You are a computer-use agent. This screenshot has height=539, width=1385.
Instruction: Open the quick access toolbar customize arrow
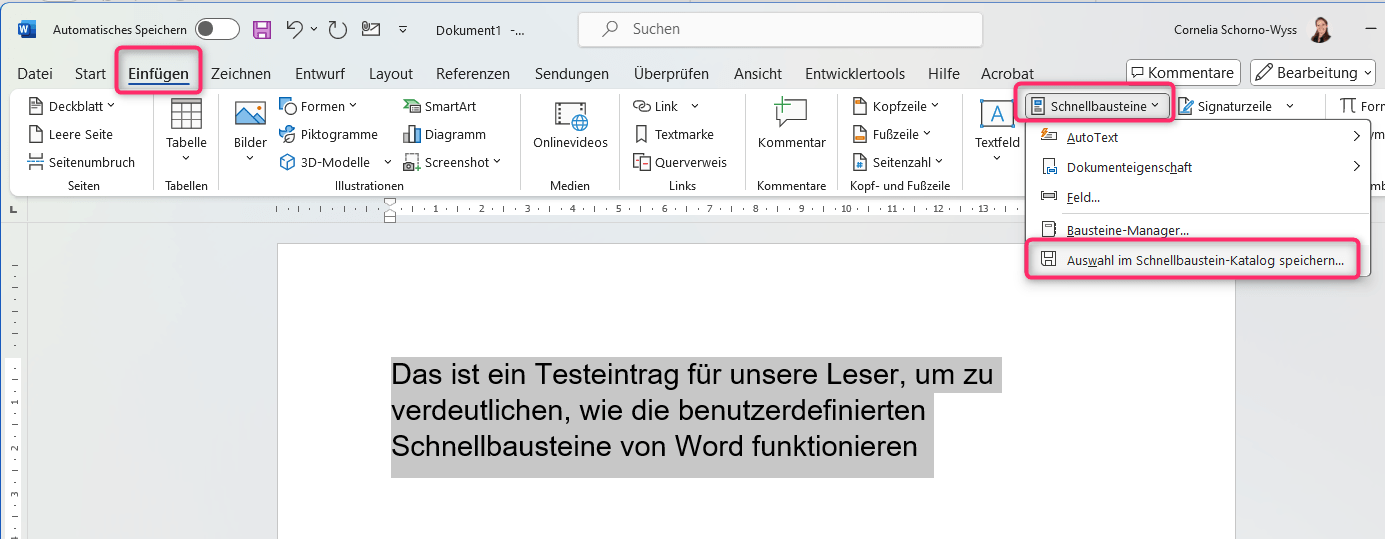tap(403, 30)
